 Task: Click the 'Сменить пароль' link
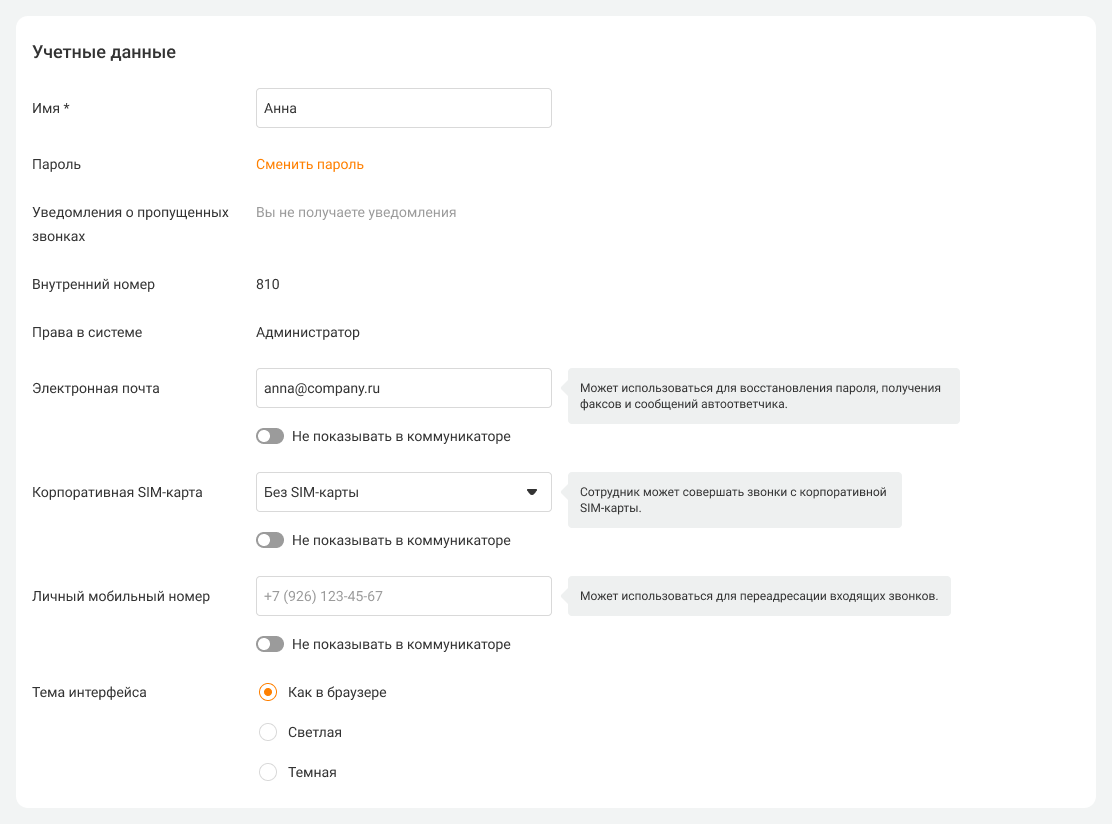(x=310, y=165)
